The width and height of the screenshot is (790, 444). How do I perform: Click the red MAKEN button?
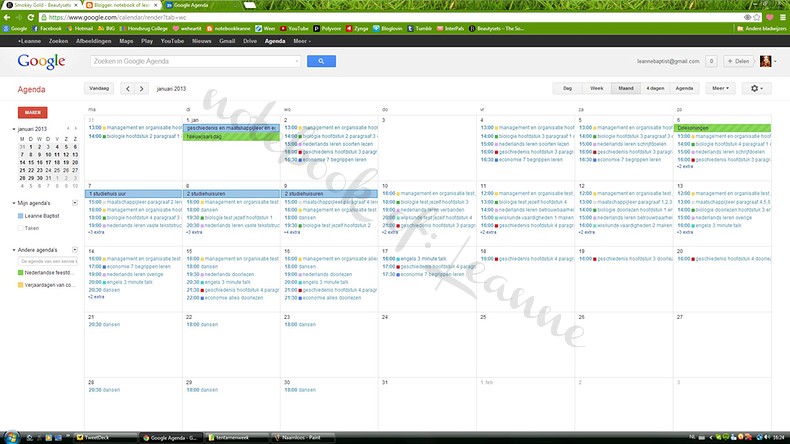tap(33, 112)
